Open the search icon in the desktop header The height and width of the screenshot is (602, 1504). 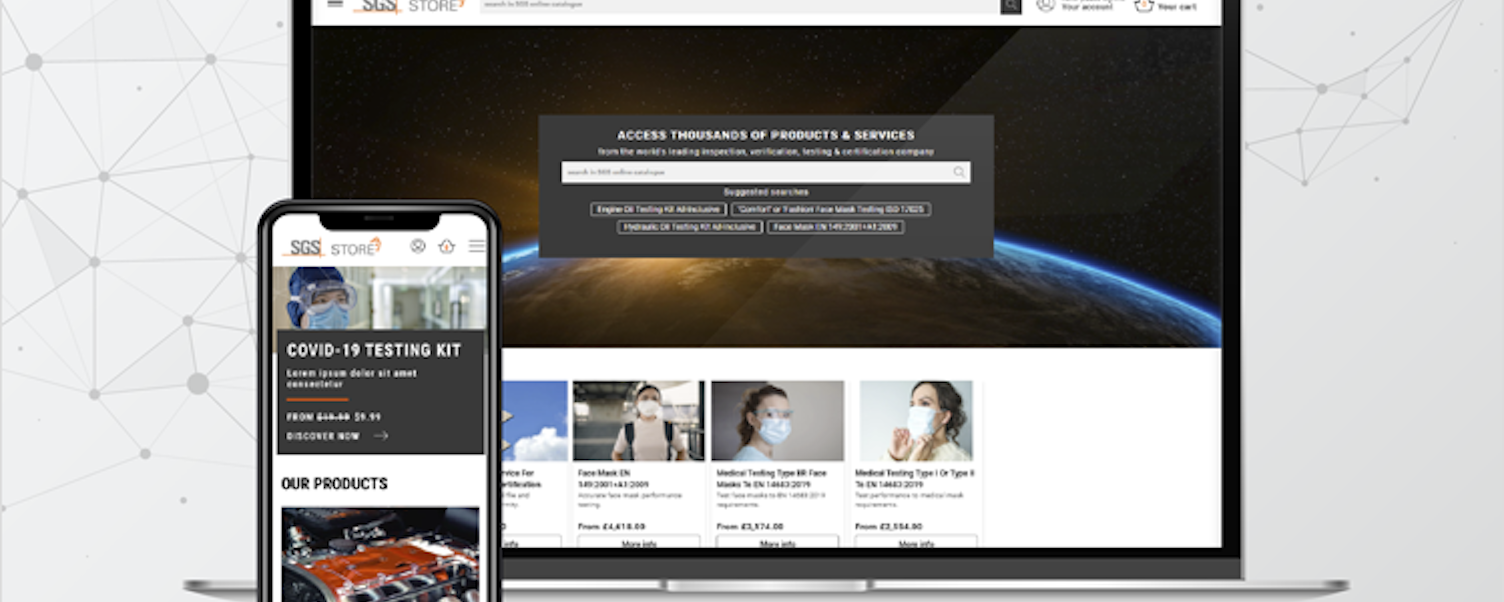coord(1011,6)
